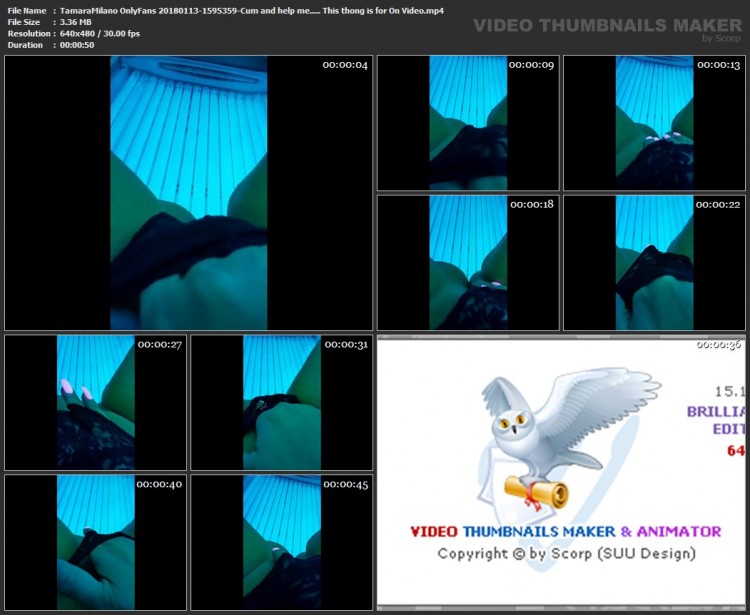Click the Copyright by Scorp (SUU Design) line
The image size is (750, 615).
point(565,553)
